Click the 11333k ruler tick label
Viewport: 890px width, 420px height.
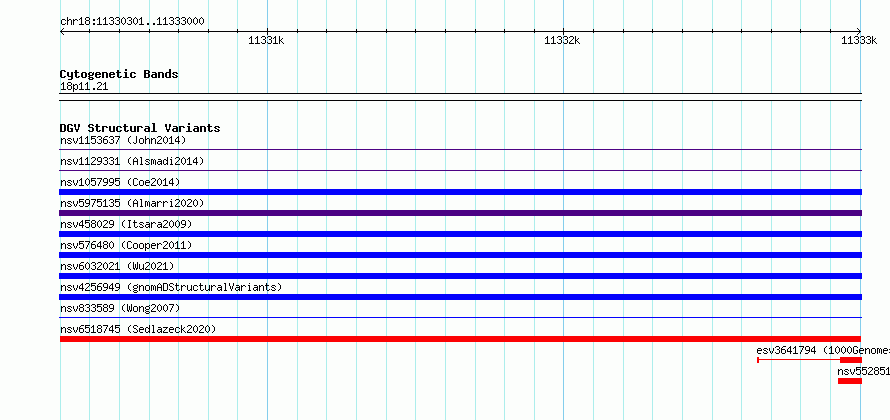(x=859, y=40)
